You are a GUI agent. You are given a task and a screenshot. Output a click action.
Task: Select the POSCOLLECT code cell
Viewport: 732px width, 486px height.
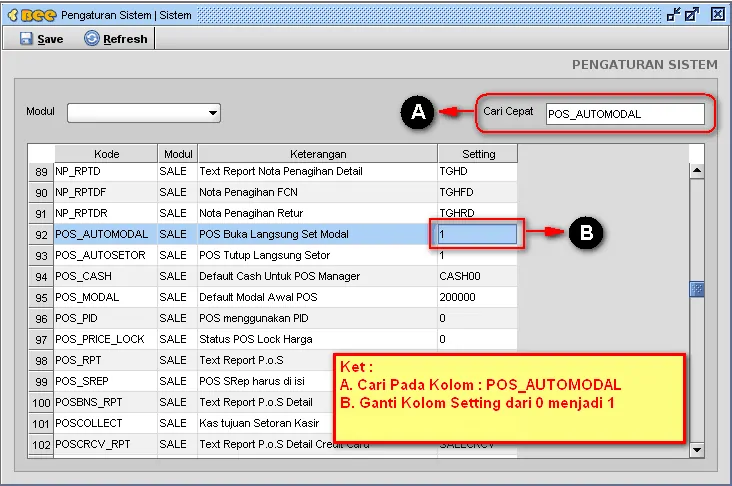pos(106,423)
